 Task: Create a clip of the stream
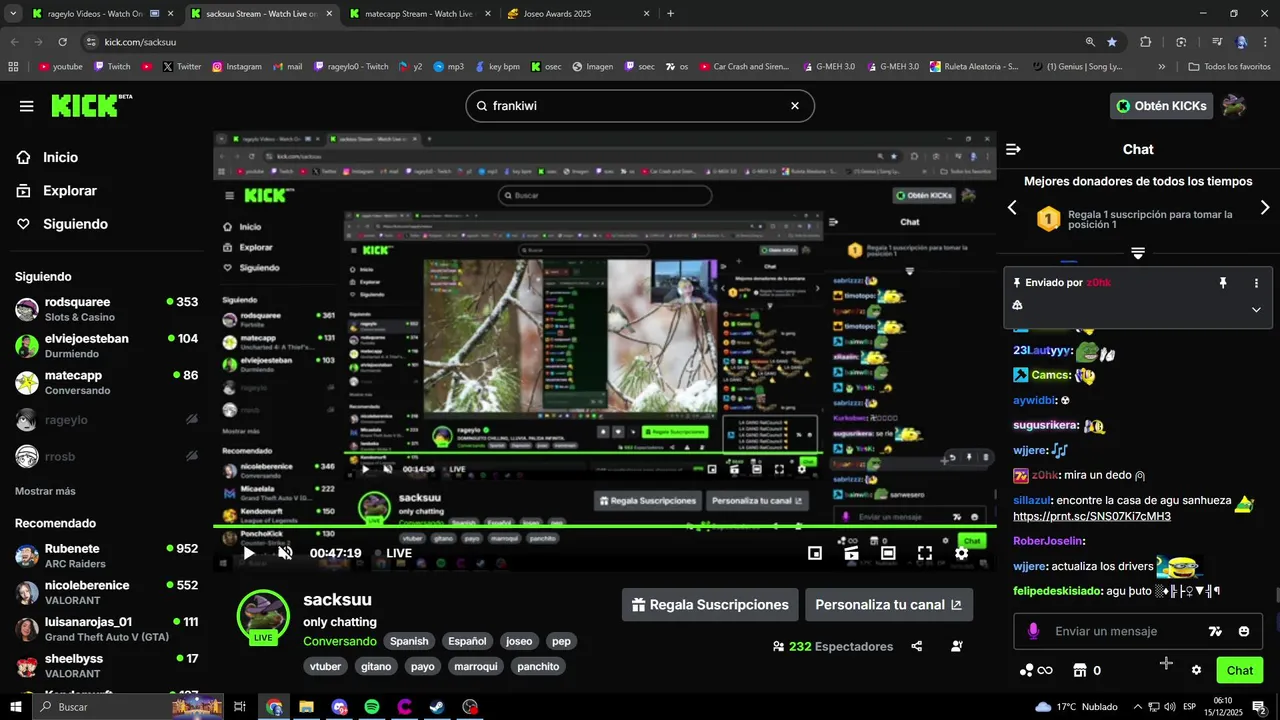tap(851, 553)
